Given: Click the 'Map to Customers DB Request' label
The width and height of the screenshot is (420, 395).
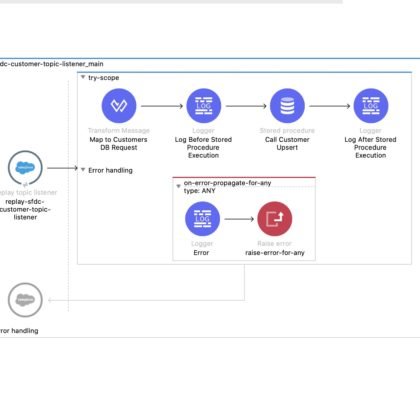Looking at the screenshot, I should 119,144.
